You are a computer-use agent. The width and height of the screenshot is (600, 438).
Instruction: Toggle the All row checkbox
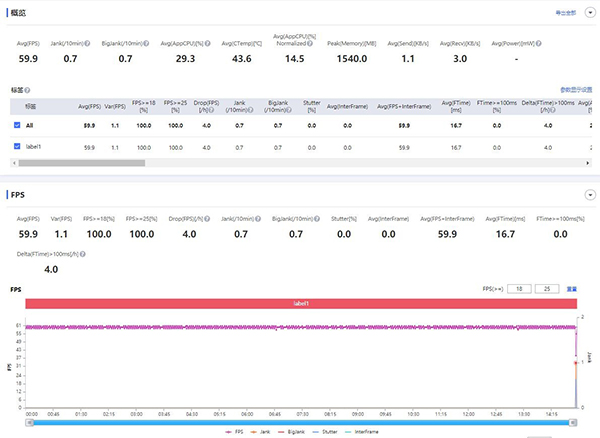(x=17, y=126)
